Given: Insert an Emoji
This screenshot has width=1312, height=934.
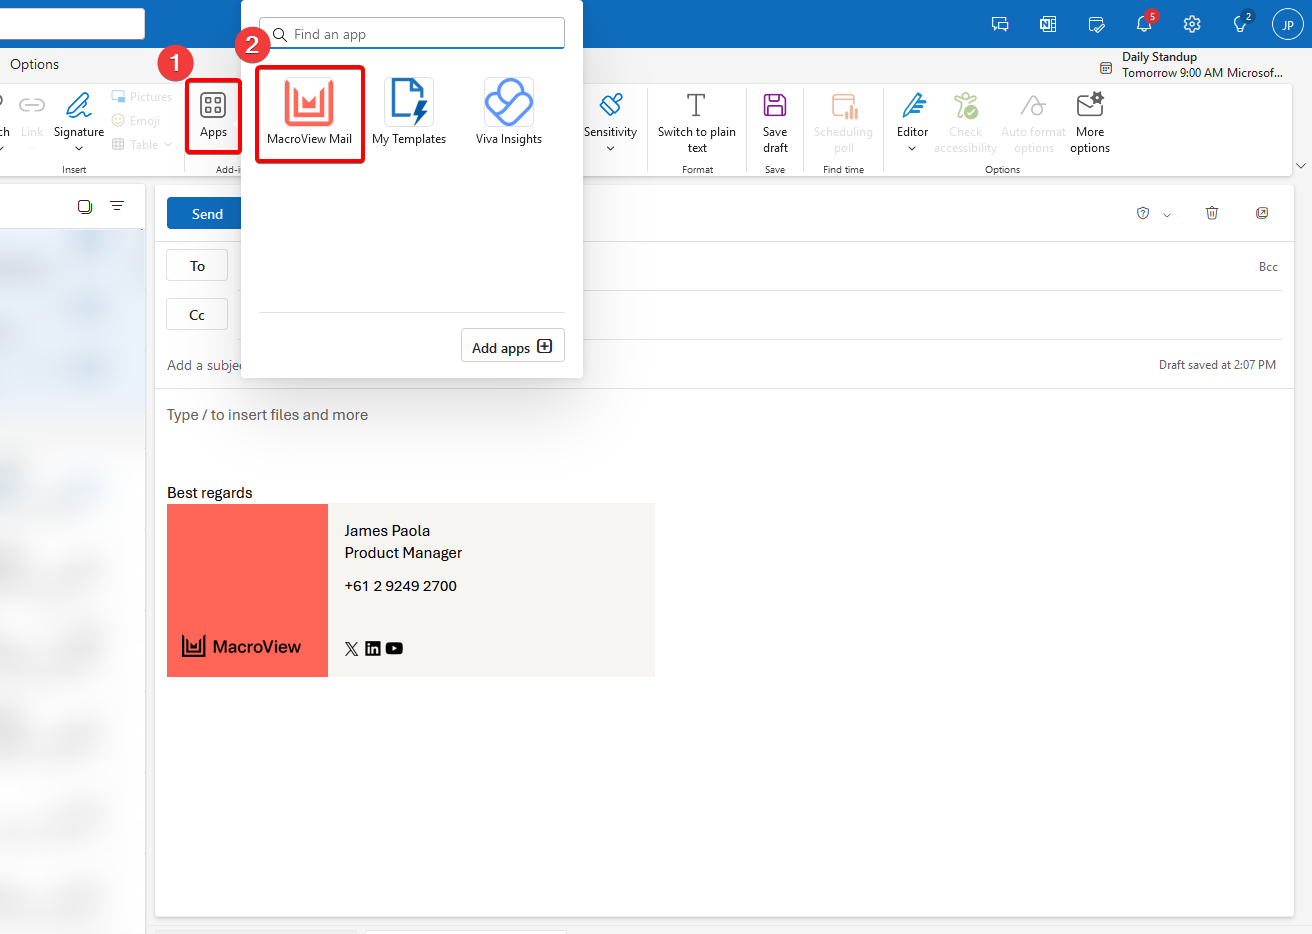Looking at the screenshot, I should 136,121.
